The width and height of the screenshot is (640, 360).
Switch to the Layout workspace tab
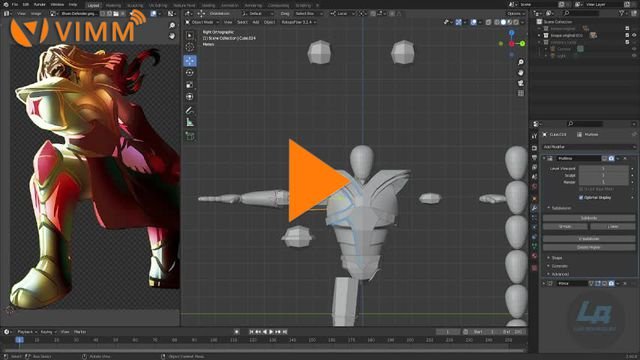93,5
